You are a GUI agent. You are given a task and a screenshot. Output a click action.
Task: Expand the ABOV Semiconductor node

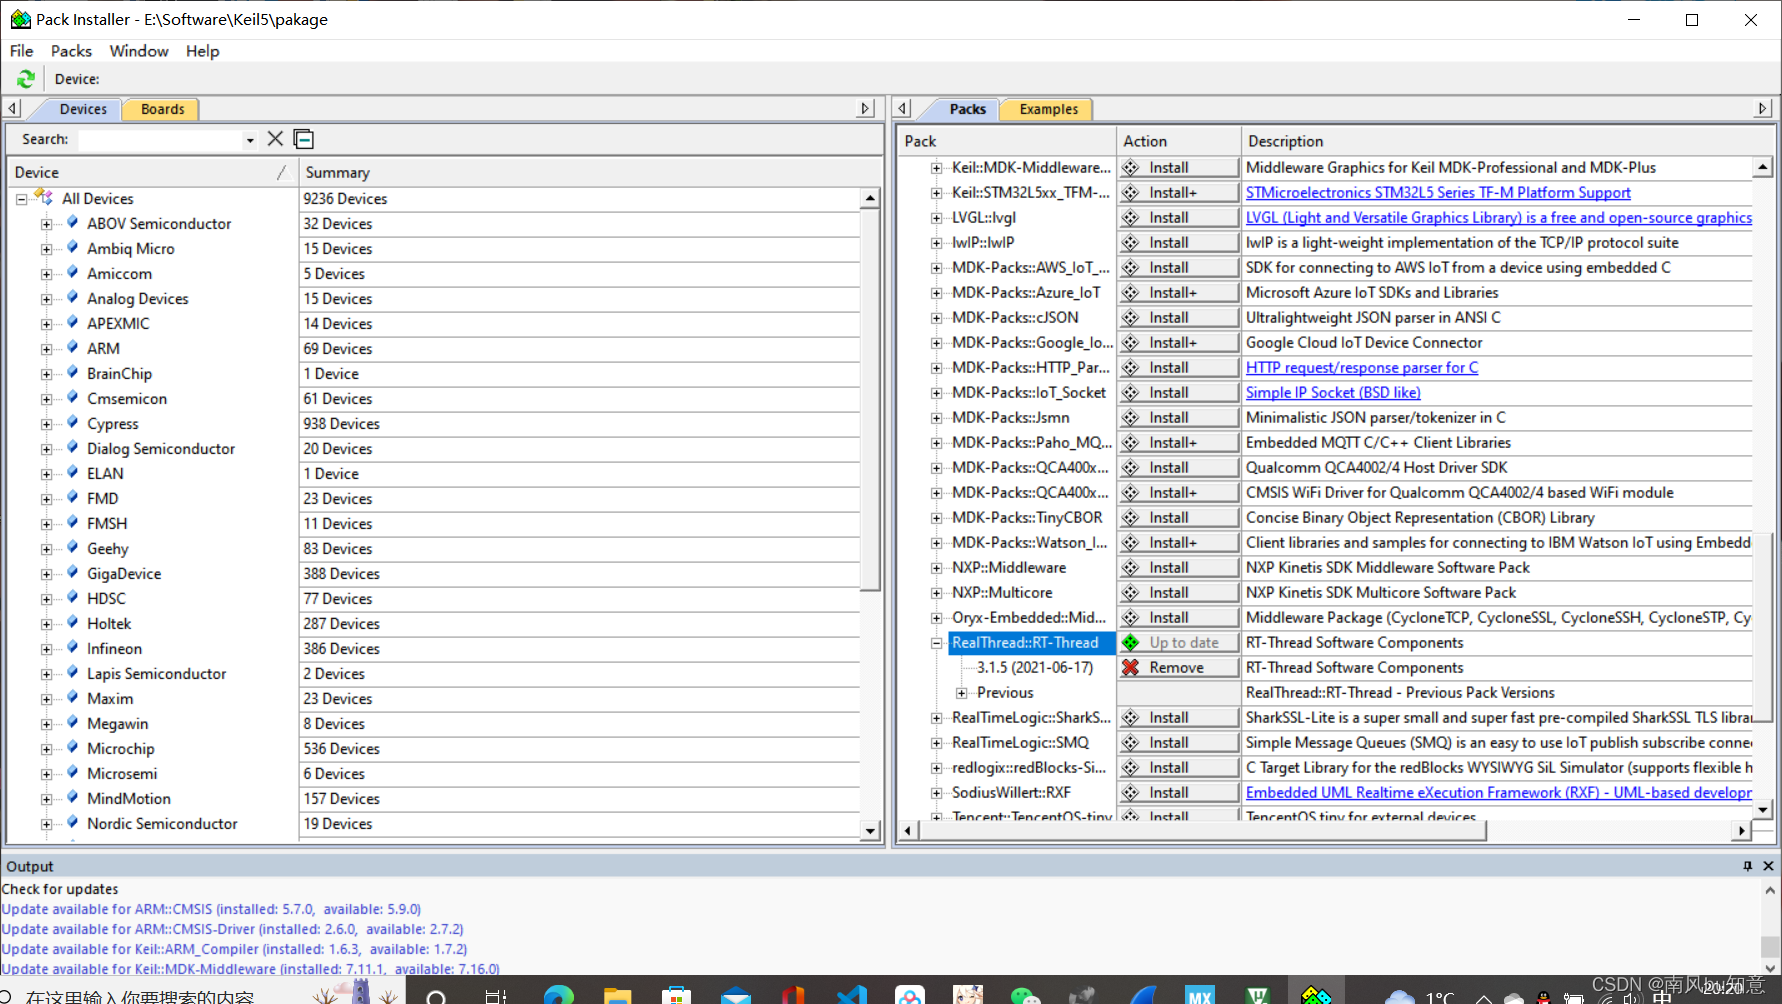coord(46,224)
